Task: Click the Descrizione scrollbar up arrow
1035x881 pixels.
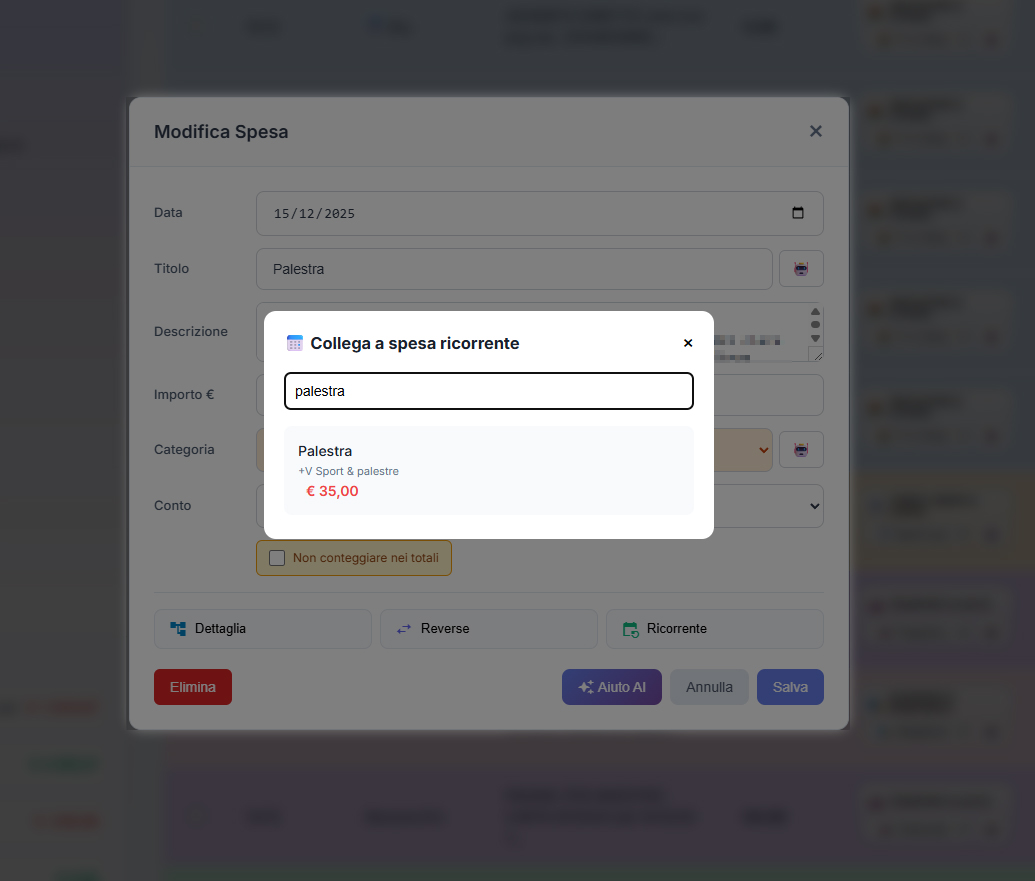Action: [x=815, y=311]
